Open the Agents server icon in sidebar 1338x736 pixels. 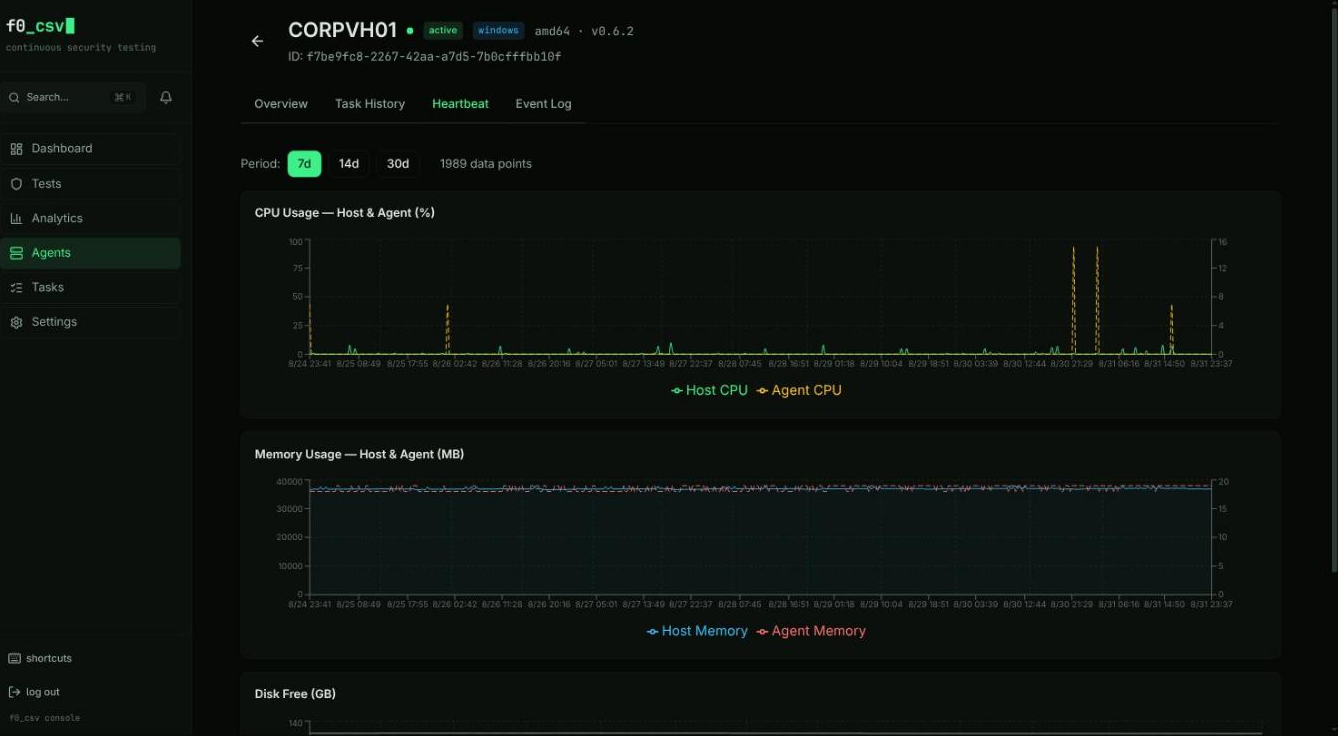point(16,253)
